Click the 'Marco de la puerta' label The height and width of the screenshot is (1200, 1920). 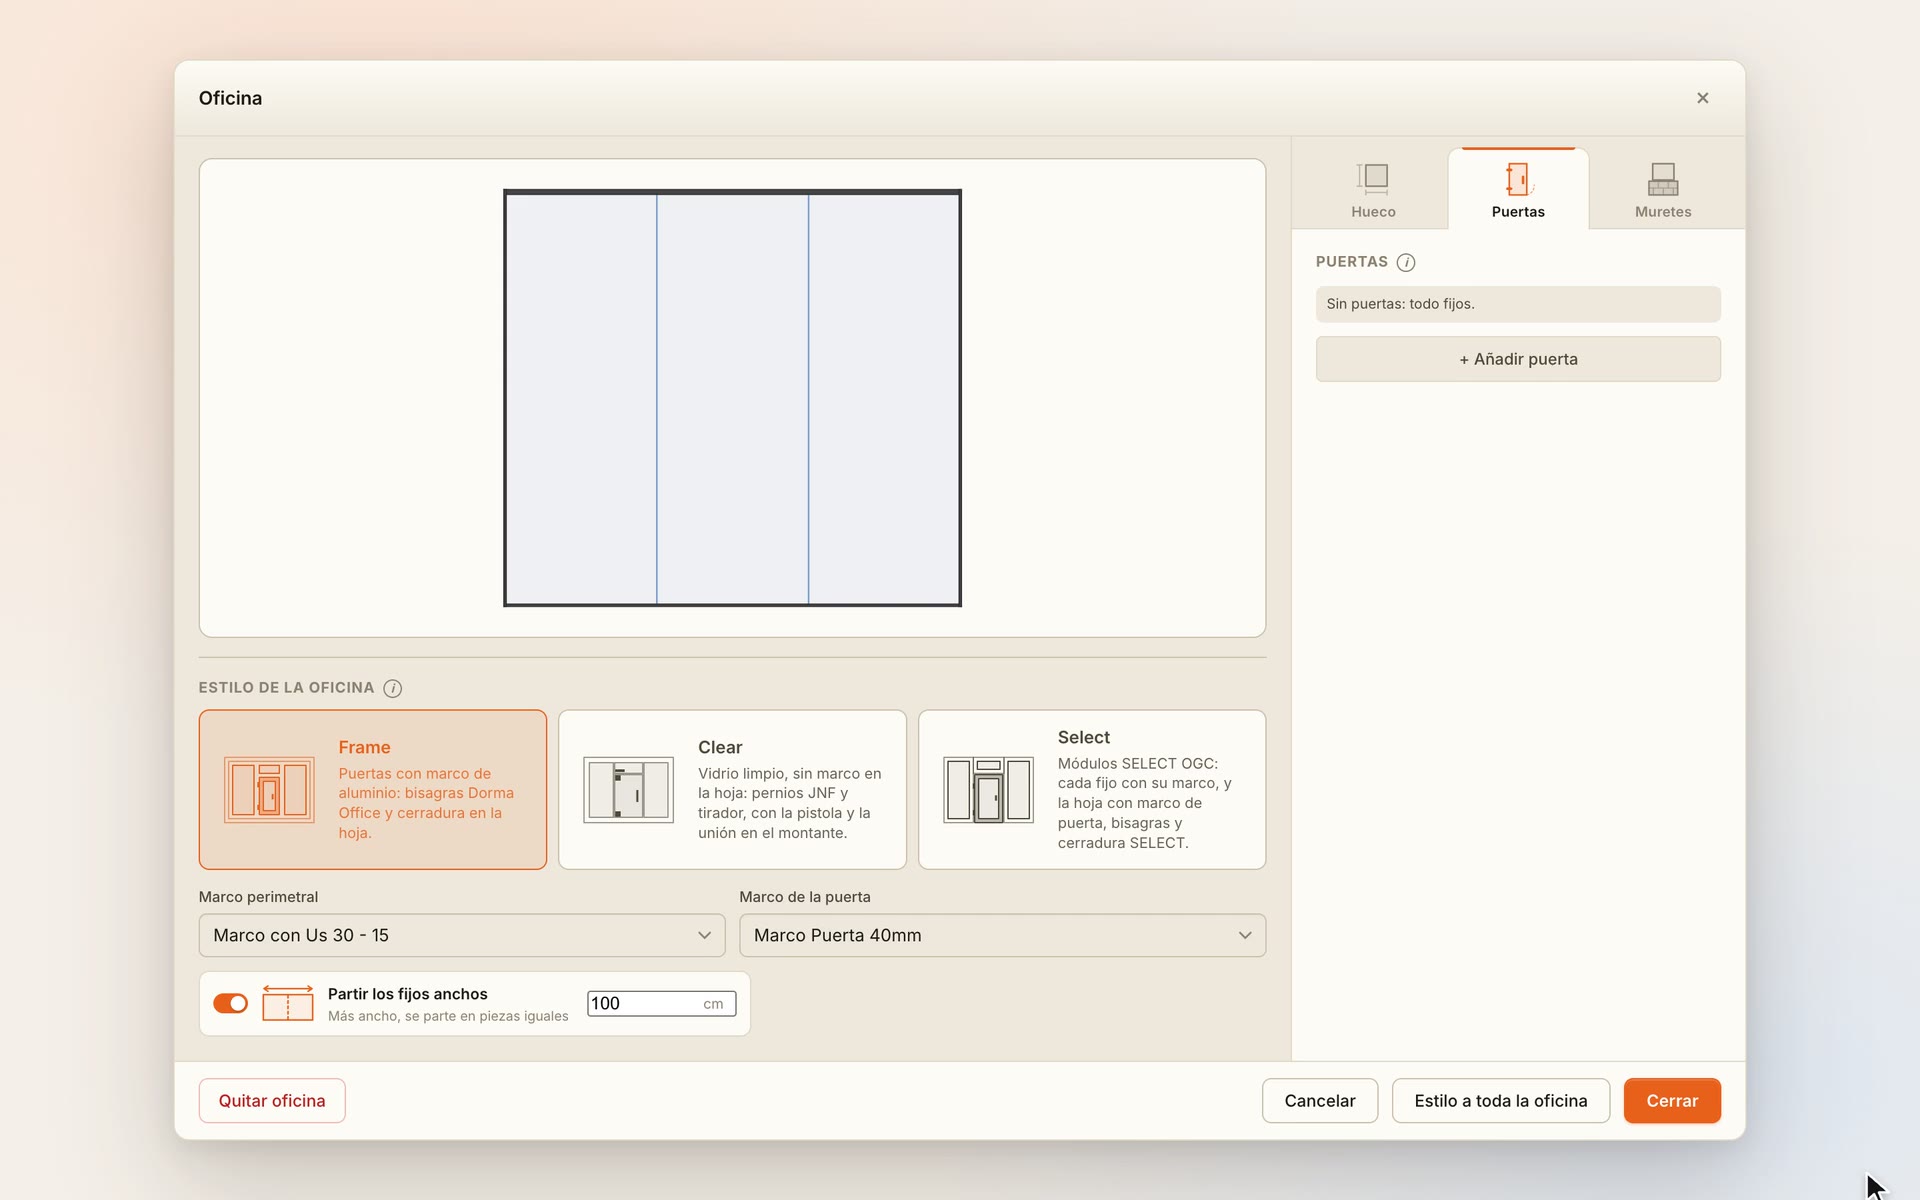tap(805, 897)
